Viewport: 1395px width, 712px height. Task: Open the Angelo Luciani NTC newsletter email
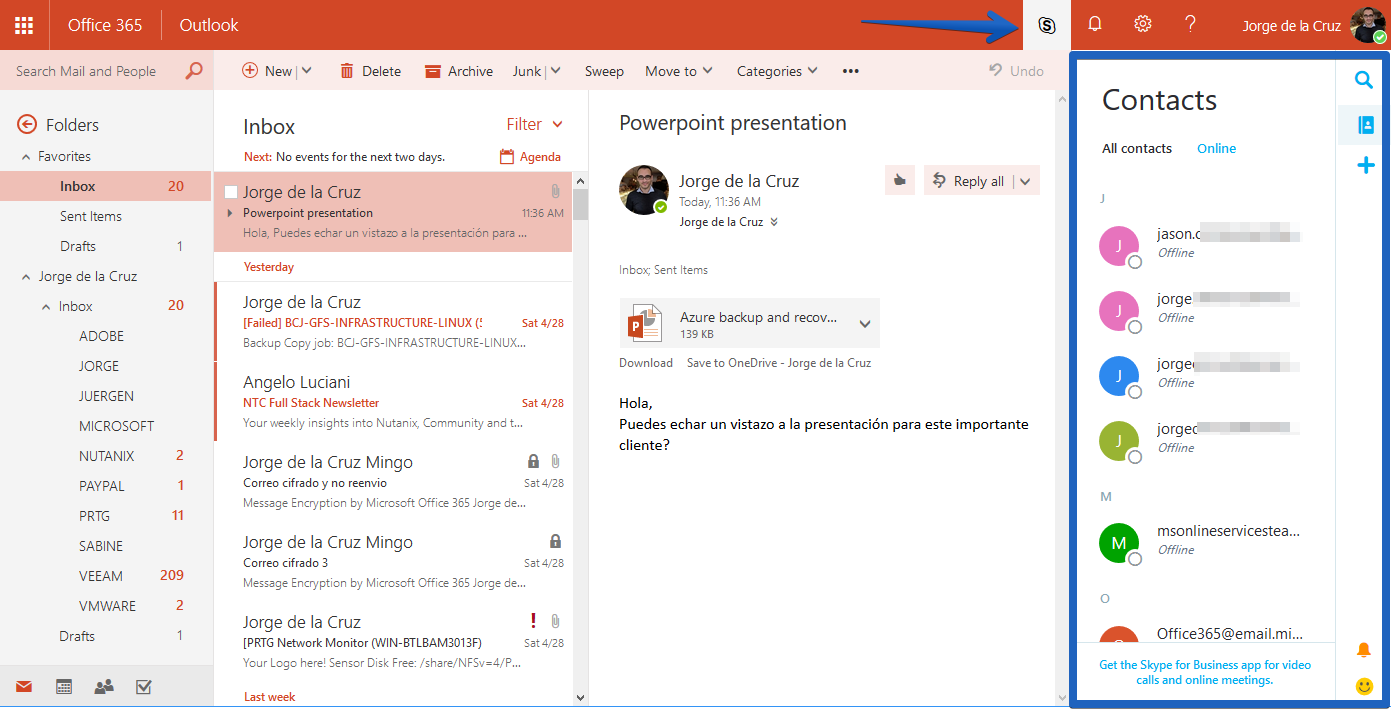(x=393, y=402)
